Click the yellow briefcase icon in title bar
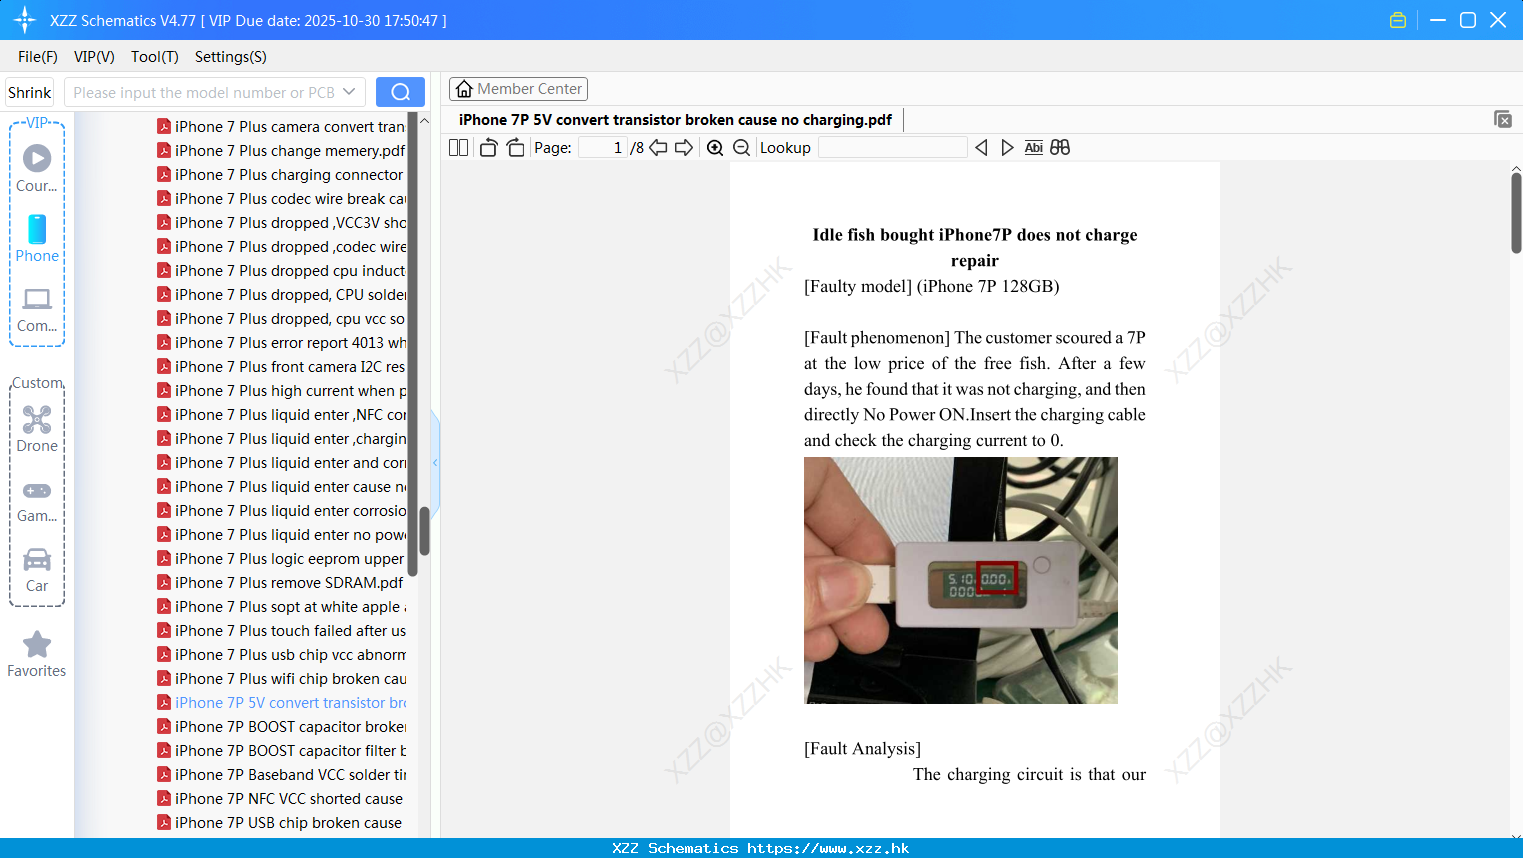Screen dimensions: 1523x858 (x=1398, y=20)
